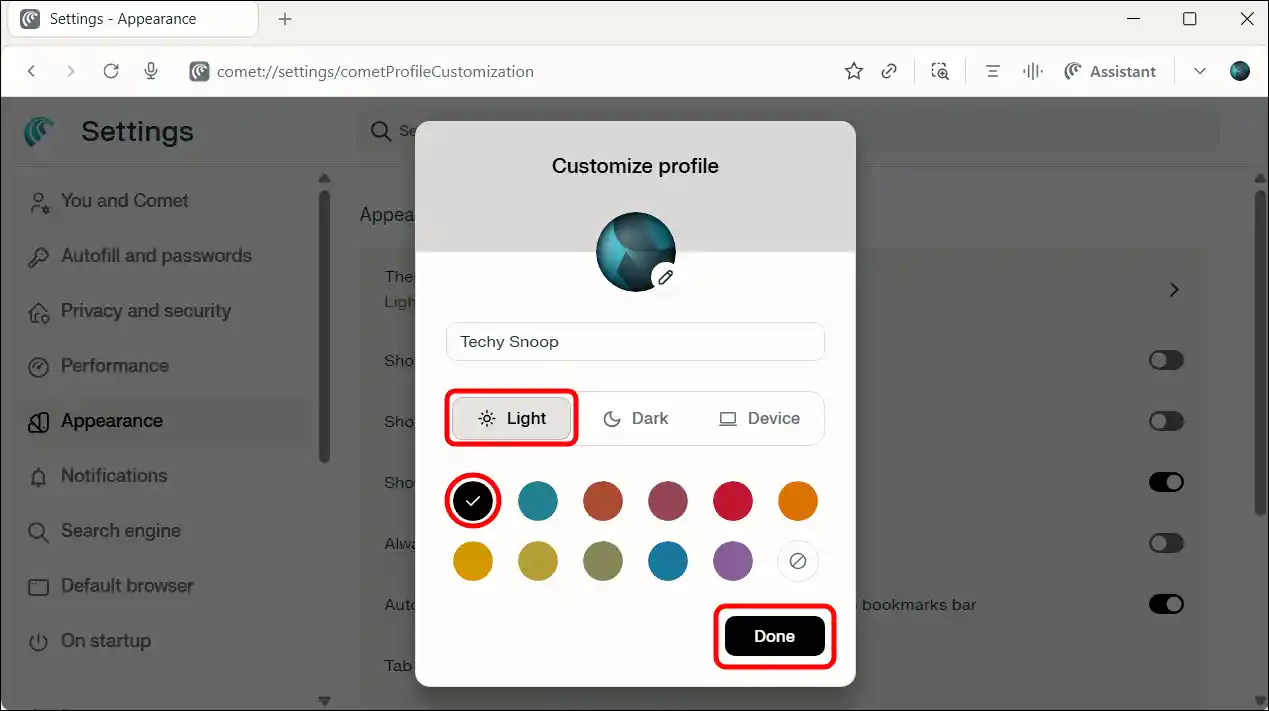The width and height of the screenshot is (1269, 711).
Task: Open the Assistant panel
Action: [1110, 71]
